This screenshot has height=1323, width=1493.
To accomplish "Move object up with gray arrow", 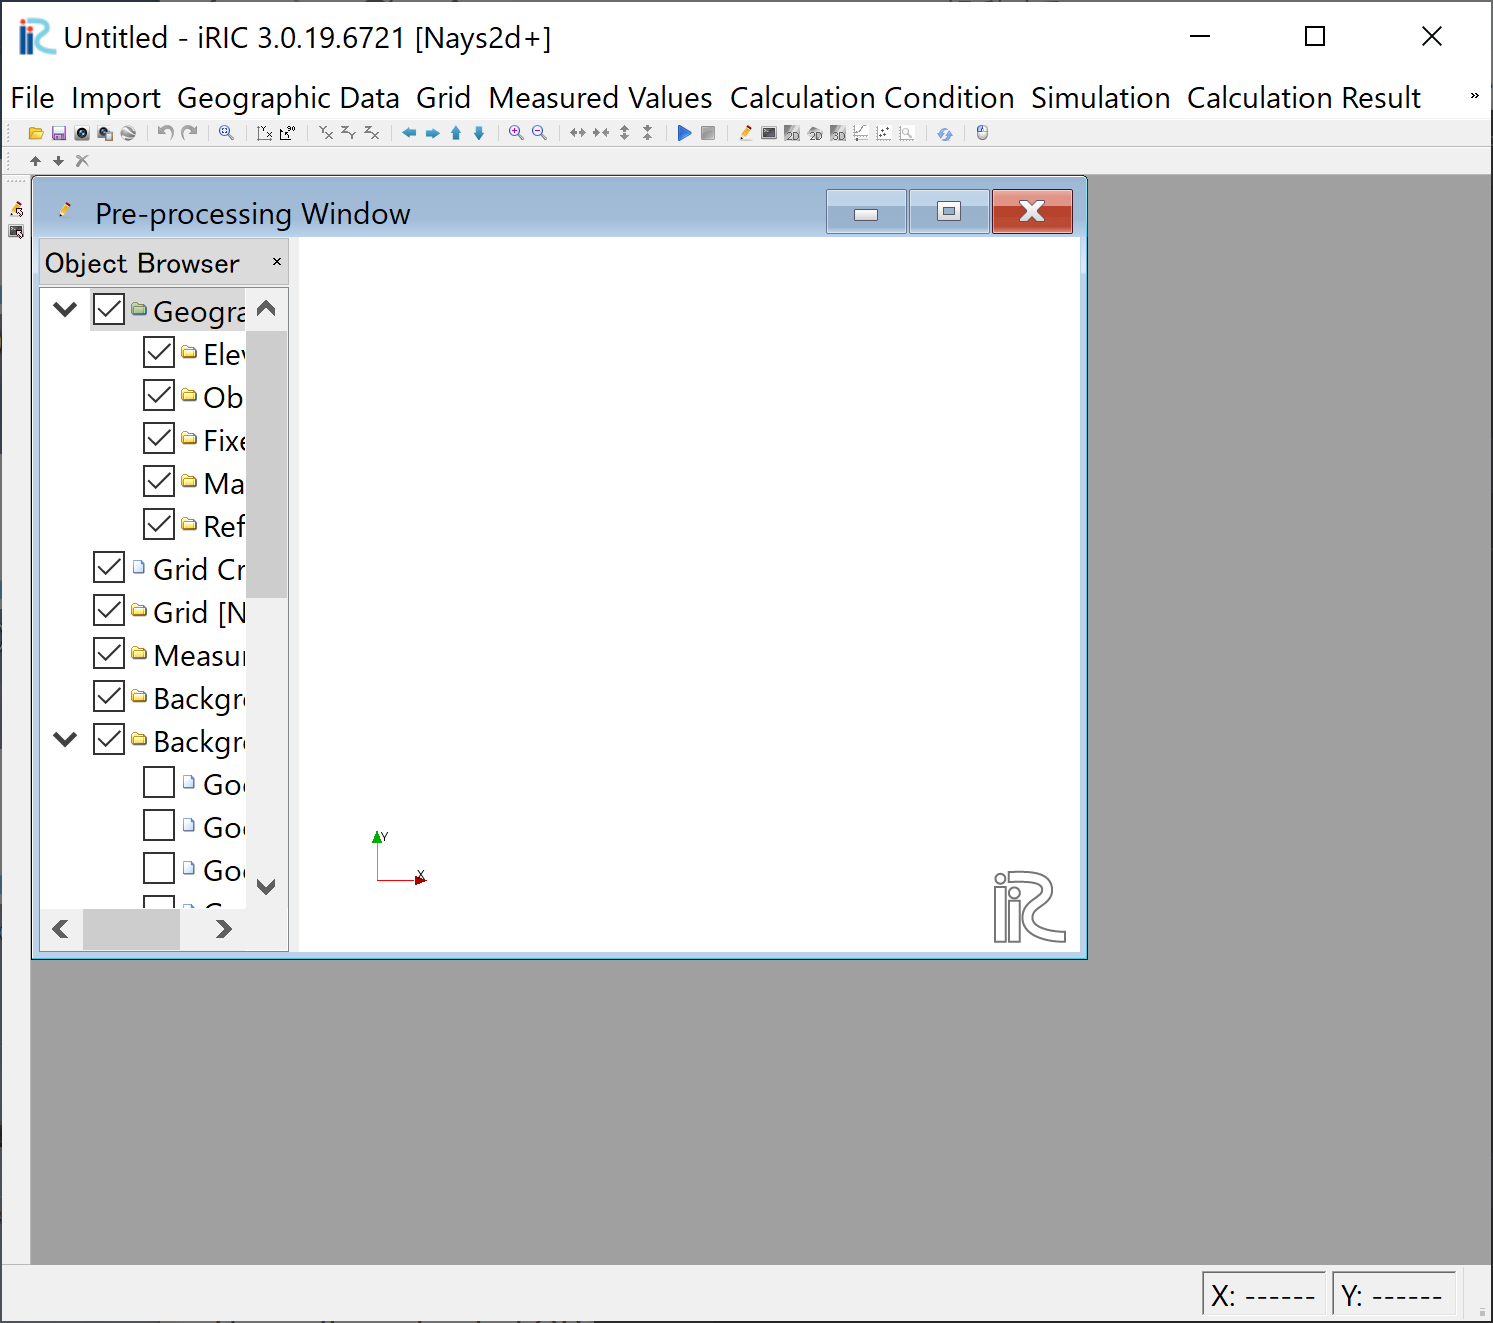I will (x=35, y=161).
